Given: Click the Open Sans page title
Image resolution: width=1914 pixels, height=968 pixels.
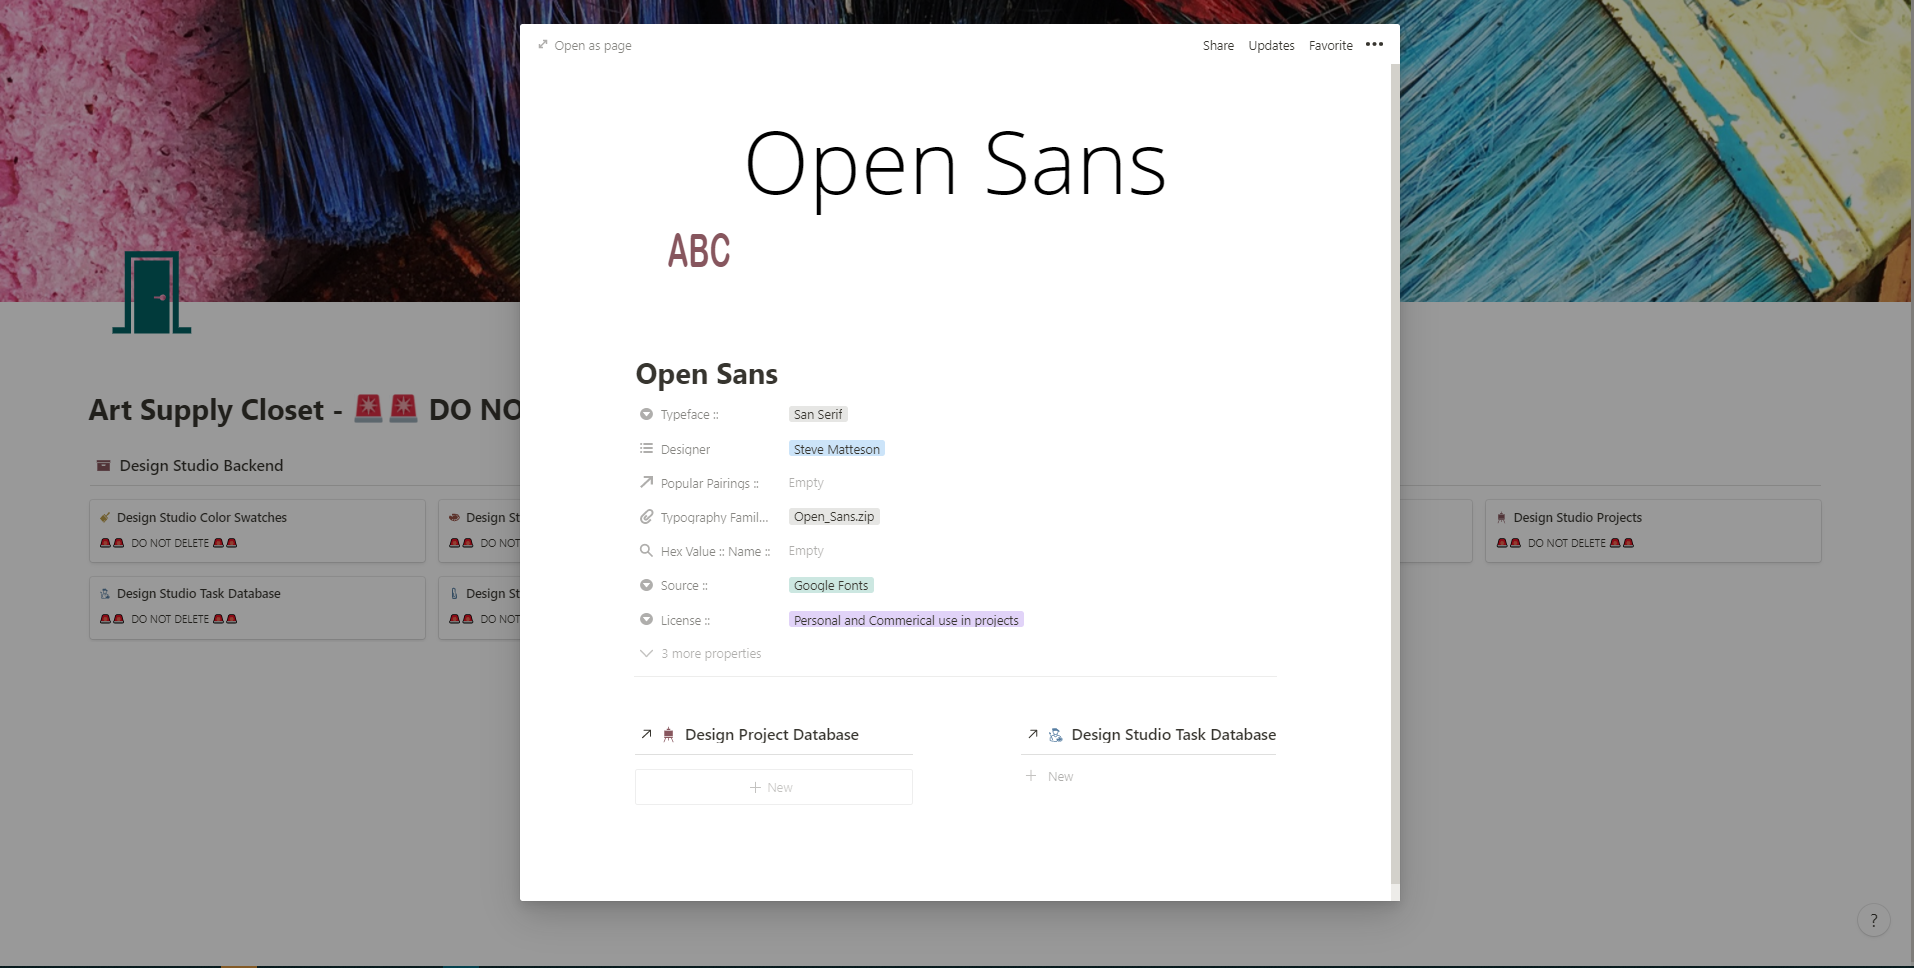Looking at the screenshot, I should pos(706,374).
